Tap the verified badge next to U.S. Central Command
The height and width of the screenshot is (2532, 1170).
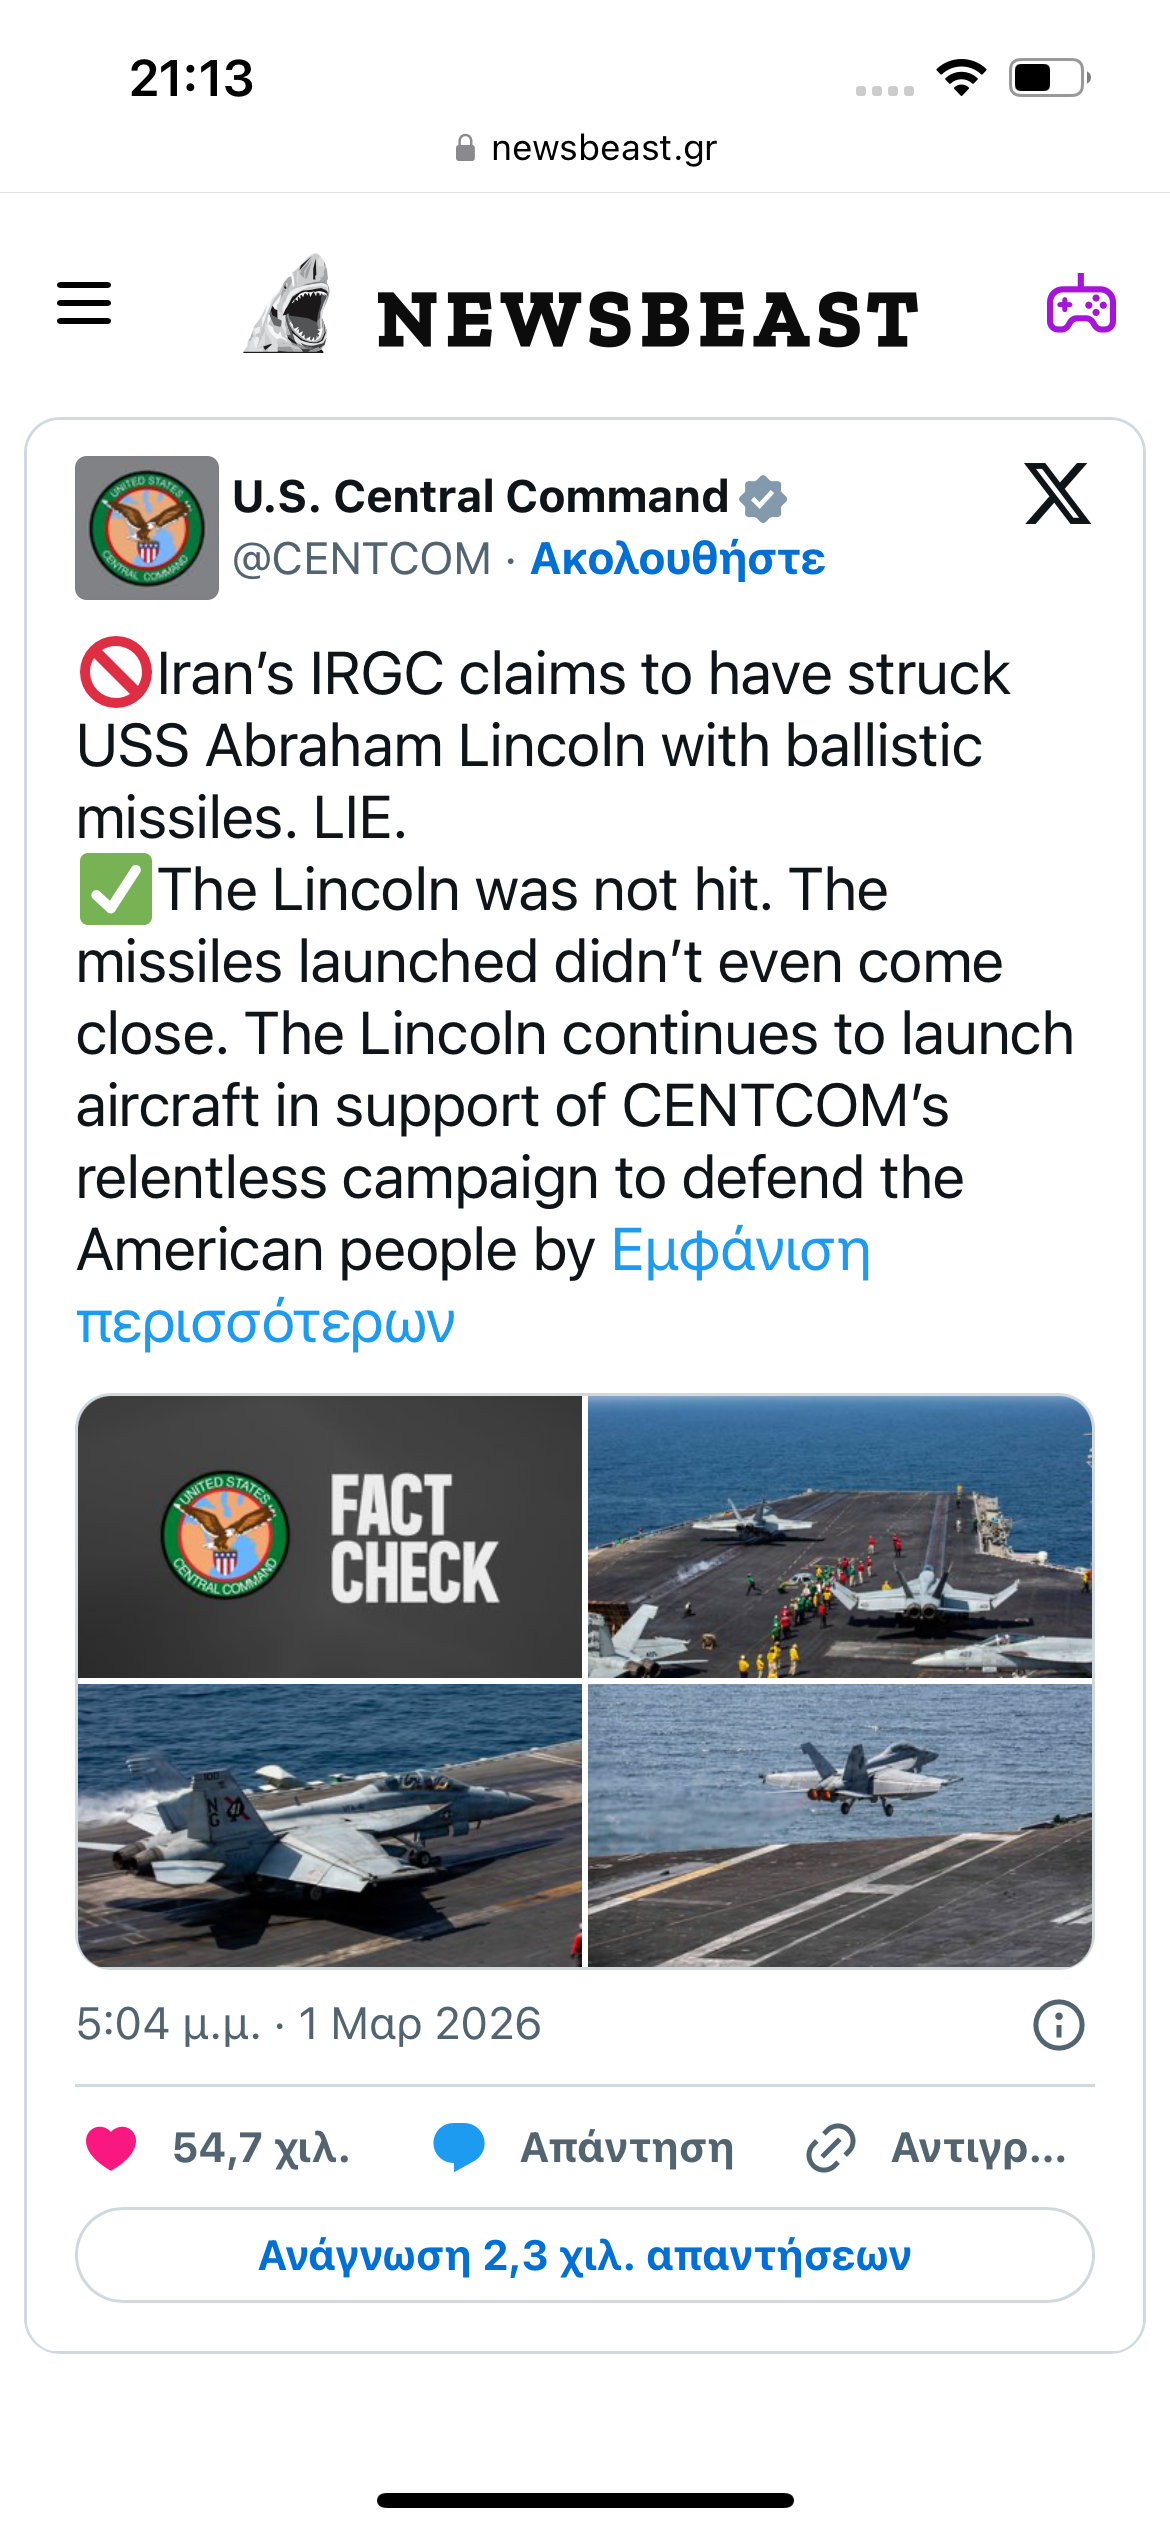pos(763,498)
